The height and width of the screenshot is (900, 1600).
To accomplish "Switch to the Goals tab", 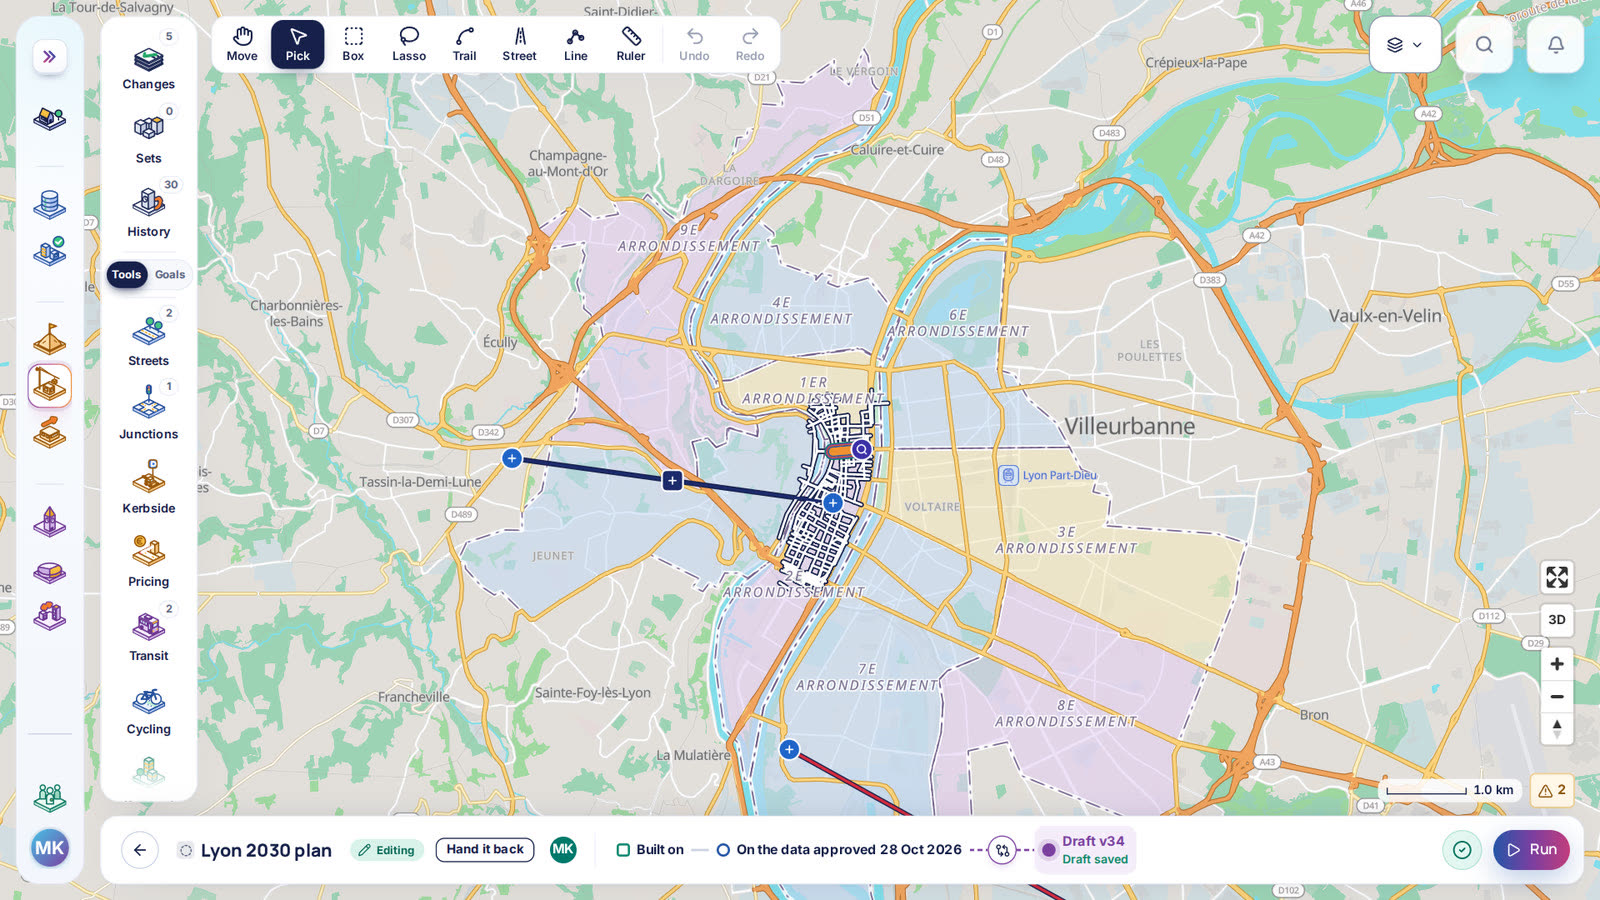I will coord(170,275).
